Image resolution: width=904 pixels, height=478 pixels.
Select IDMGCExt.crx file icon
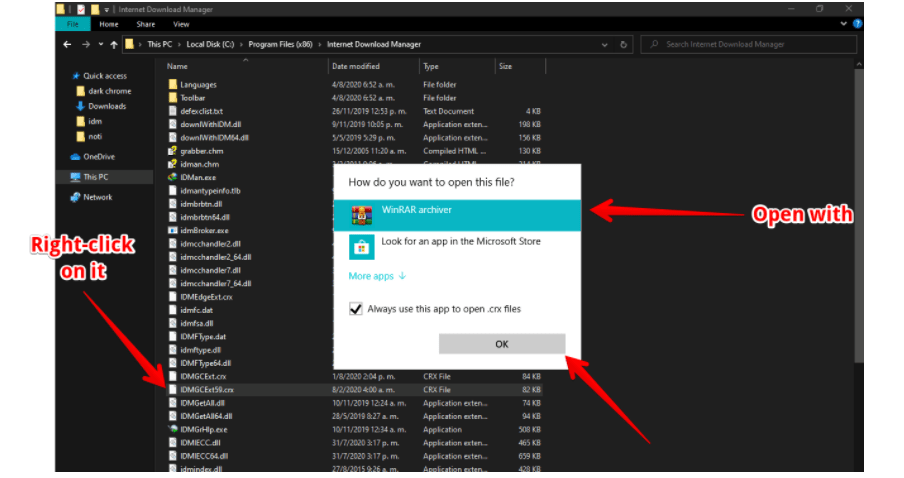pyautogui.click(x=172, y=376)
